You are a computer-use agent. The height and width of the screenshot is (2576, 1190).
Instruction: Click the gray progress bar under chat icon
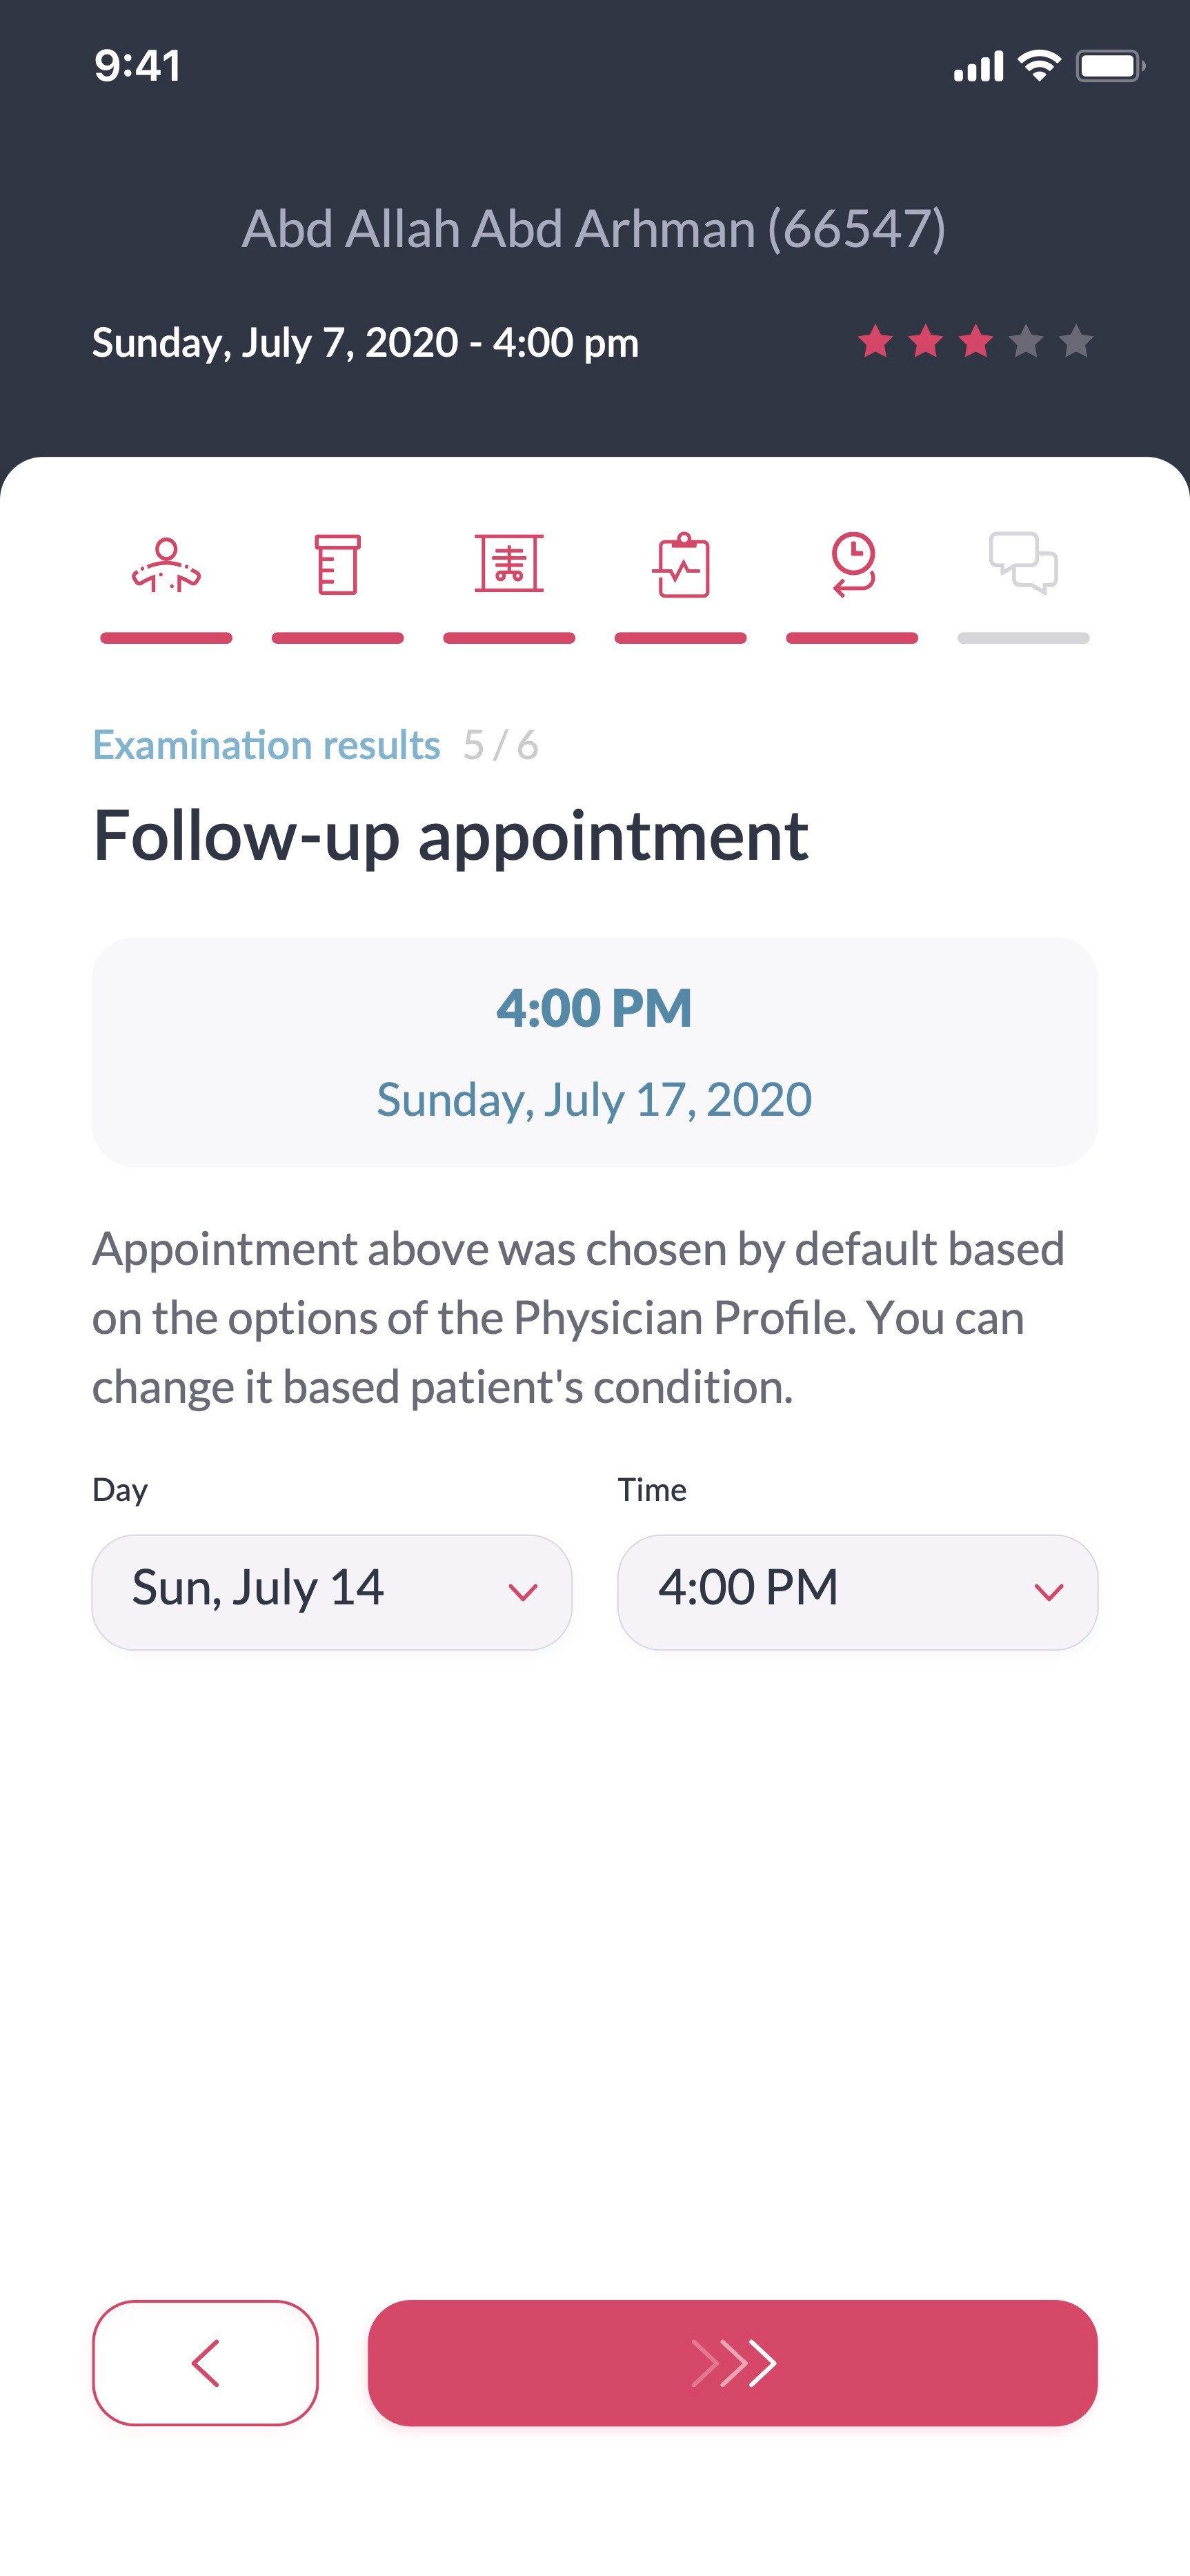[x=1023, y=638]
